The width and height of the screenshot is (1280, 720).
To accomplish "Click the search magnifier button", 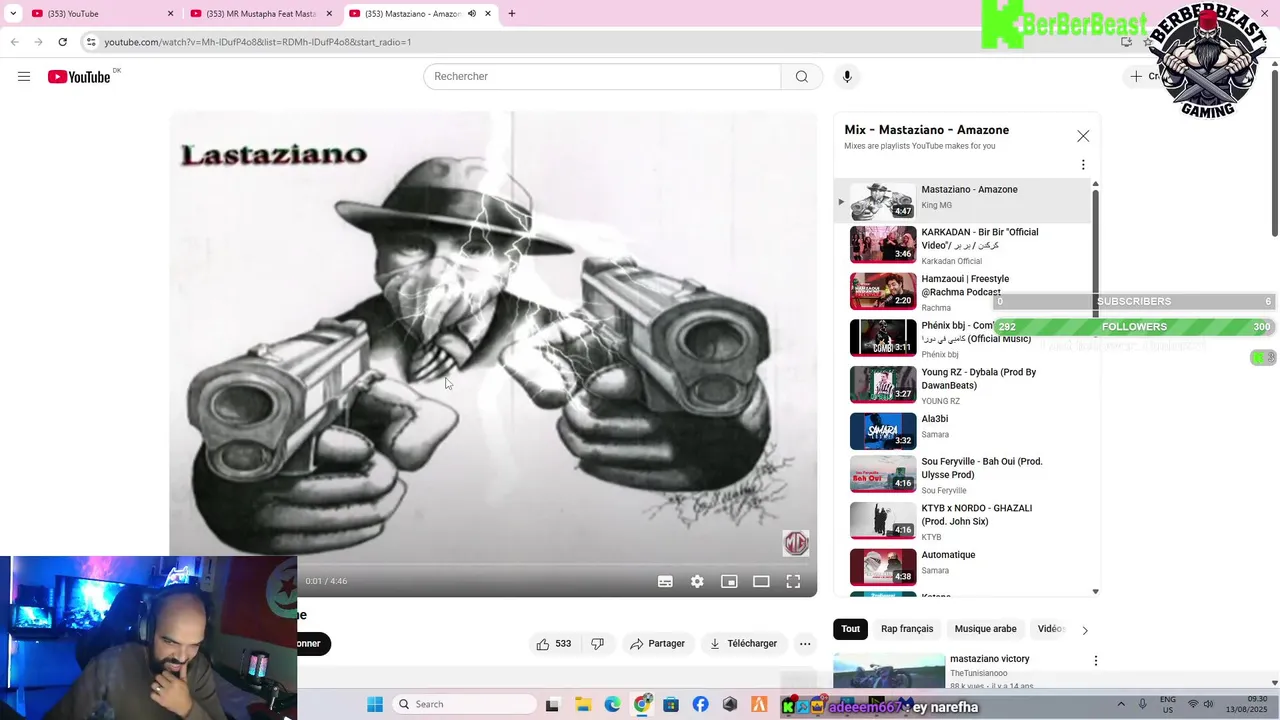I will click(801, 77).
